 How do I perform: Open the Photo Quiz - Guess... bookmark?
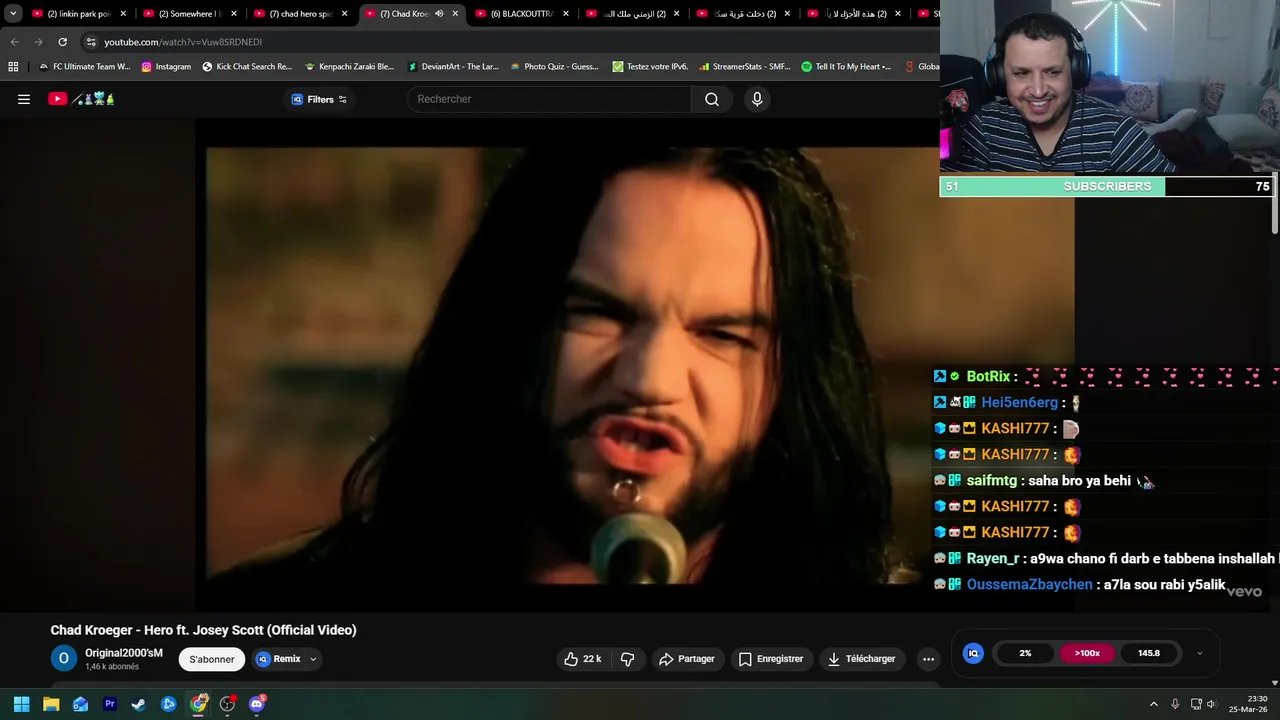point(554,66)
